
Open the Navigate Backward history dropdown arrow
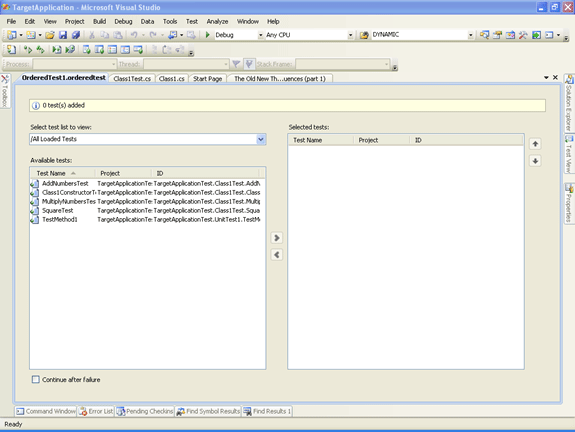coord(182,35)
